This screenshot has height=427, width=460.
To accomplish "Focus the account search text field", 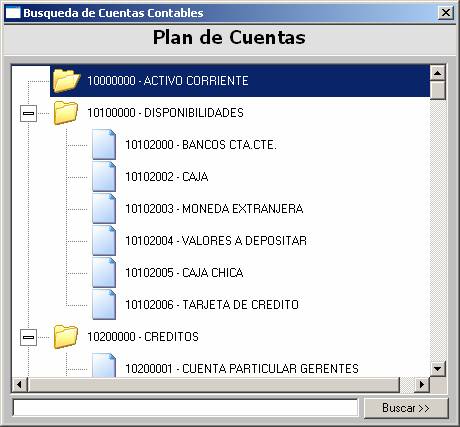I will [185, 407].
